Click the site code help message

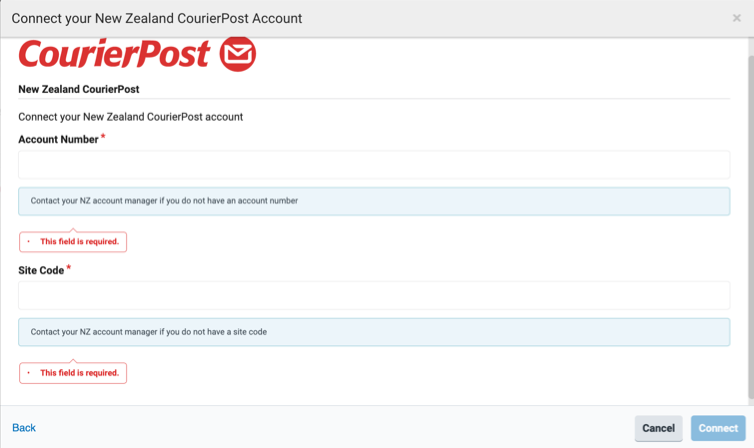tap(374, 332)
